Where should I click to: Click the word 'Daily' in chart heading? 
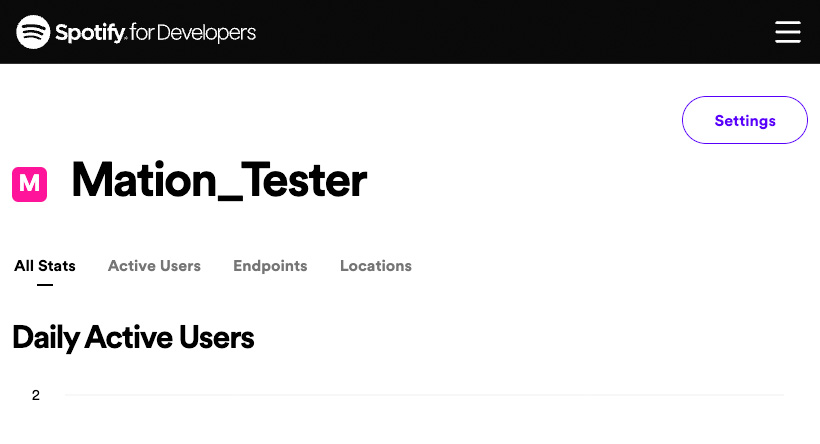click(x=45, y=338)
